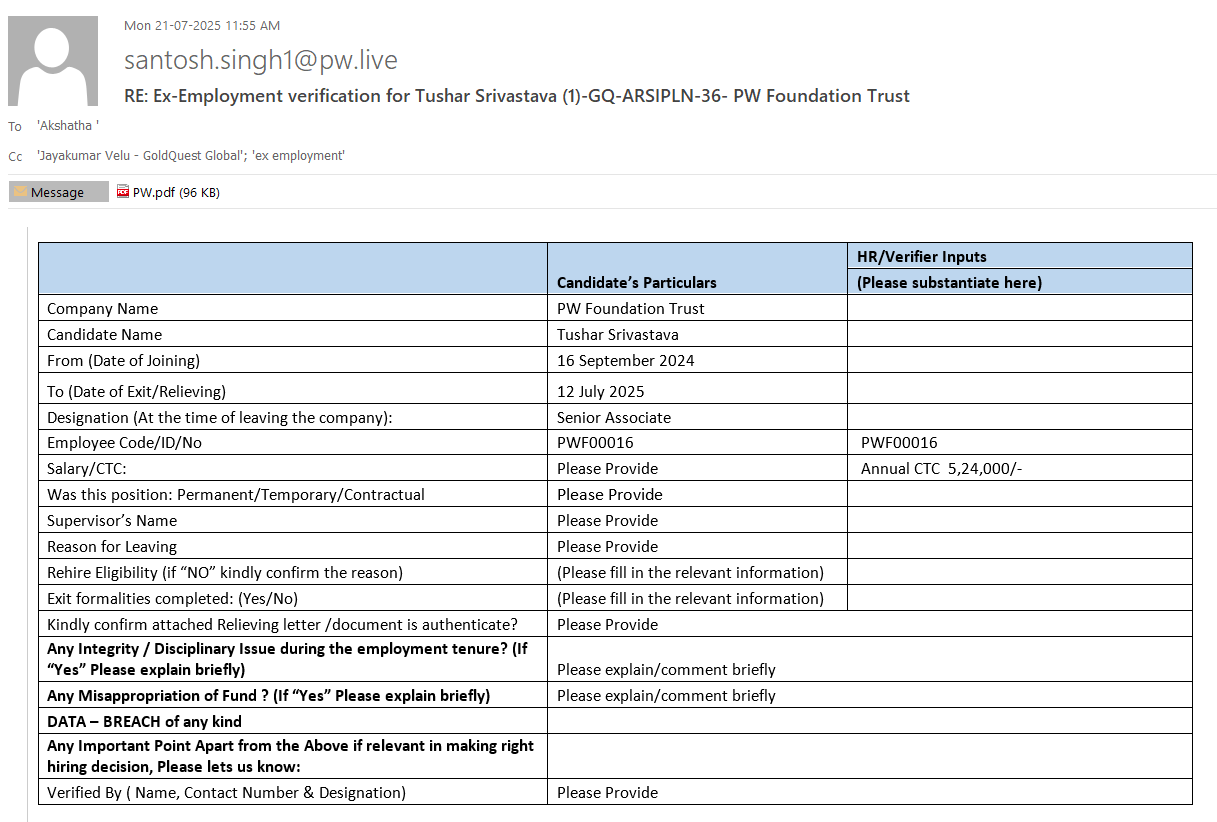
Task: Click the 'From (Date of Joining)' label
Action: (124, 360)
